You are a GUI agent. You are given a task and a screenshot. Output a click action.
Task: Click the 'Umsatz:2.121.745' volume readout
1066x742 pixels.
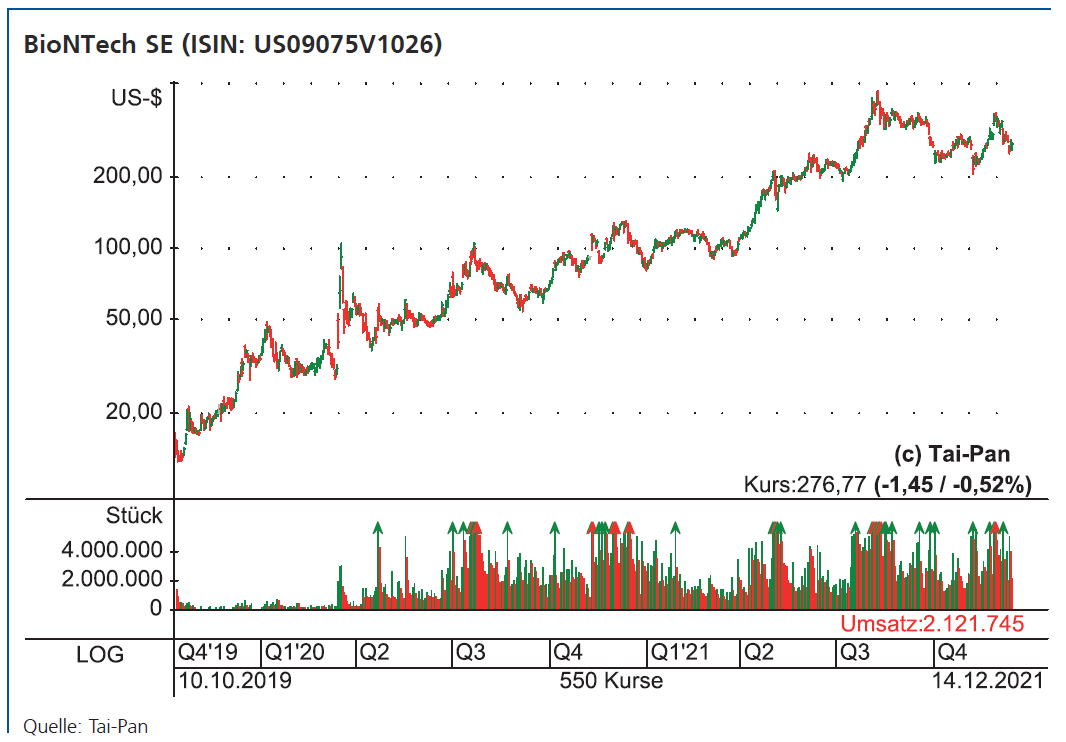click(x=932, y=624)
